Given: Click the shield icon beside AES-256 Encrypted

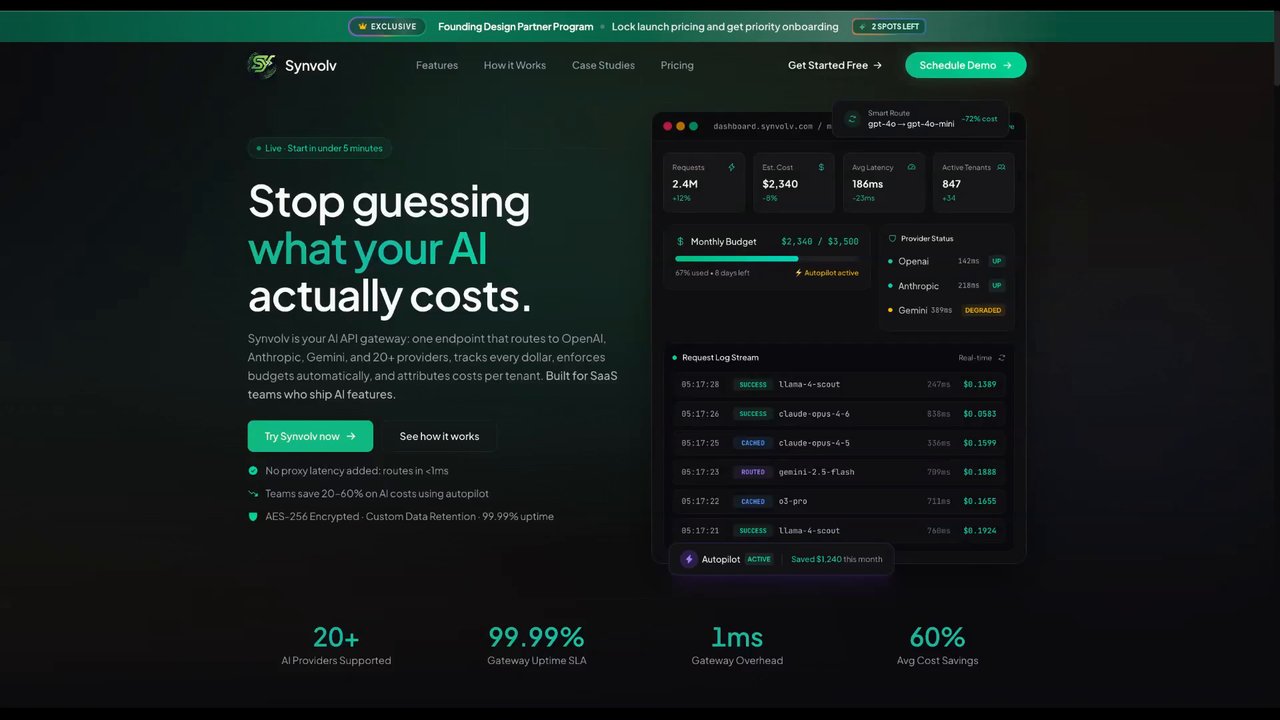Looking at the screenshot, I should 253,517.
